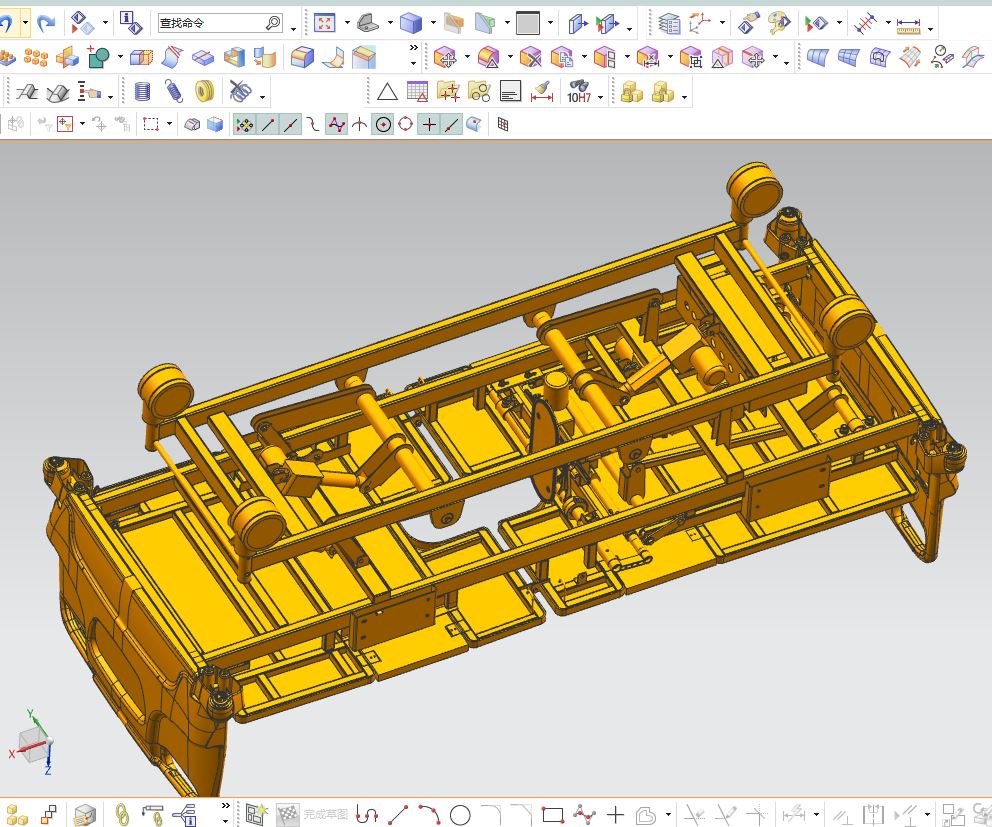992x827 pixels.
Task: Click the sketch Line tool
Action: [x=398, y=814]
